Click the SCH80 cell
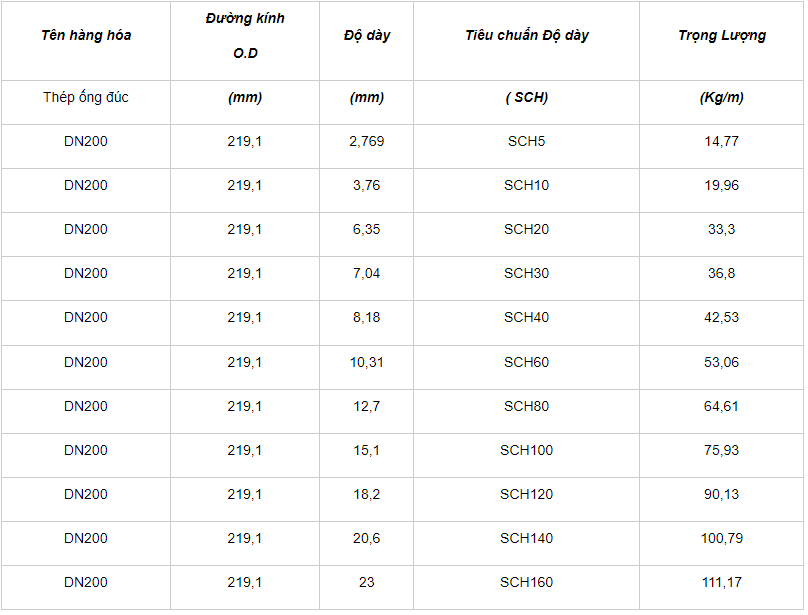The width and height of the screenshot is (808, 615). point(526,406)
